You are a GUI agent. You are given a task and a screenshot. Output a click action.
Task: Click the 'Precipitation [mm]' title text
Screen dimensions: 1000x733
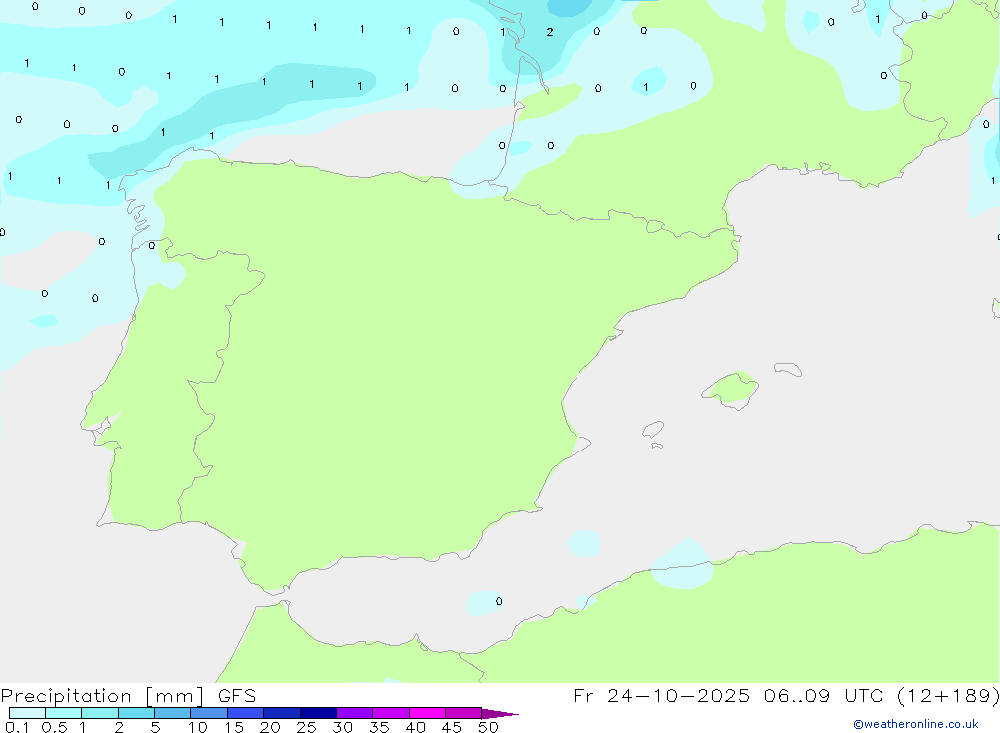click(103, 696)
